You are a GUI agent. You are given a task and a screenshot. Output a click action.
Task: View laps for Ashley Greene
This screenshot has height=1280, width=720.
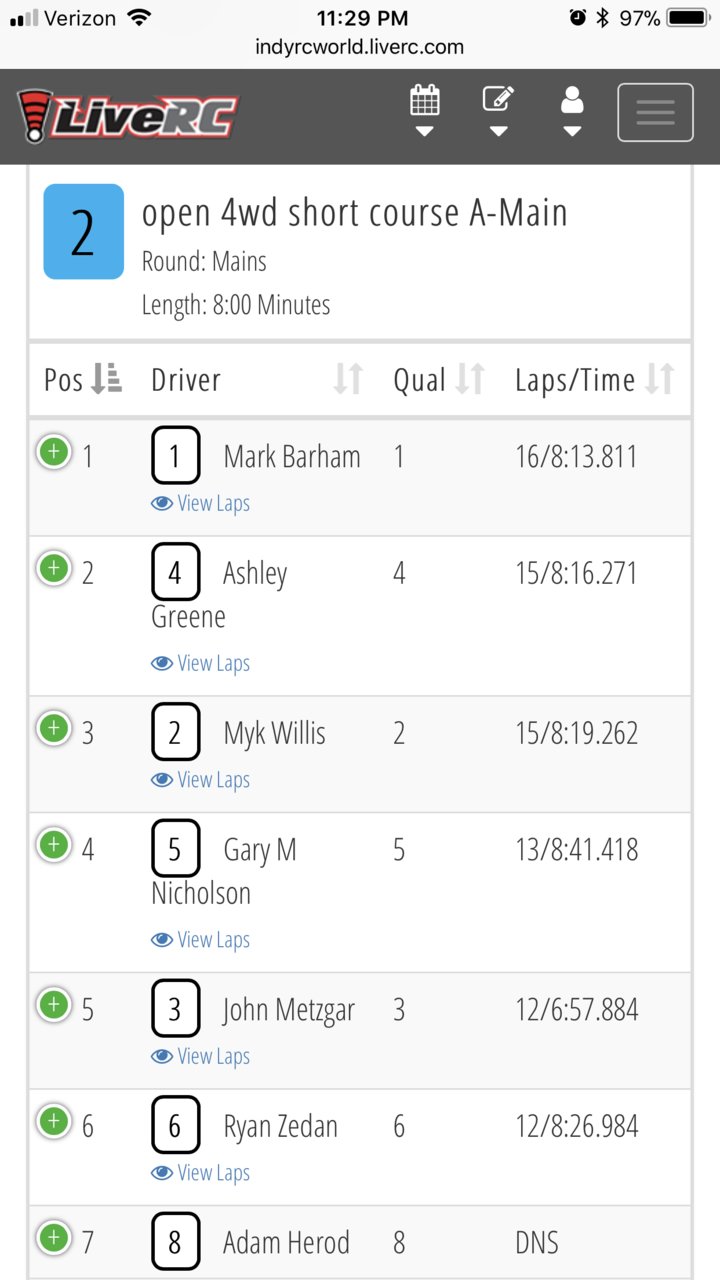(200, 663)
